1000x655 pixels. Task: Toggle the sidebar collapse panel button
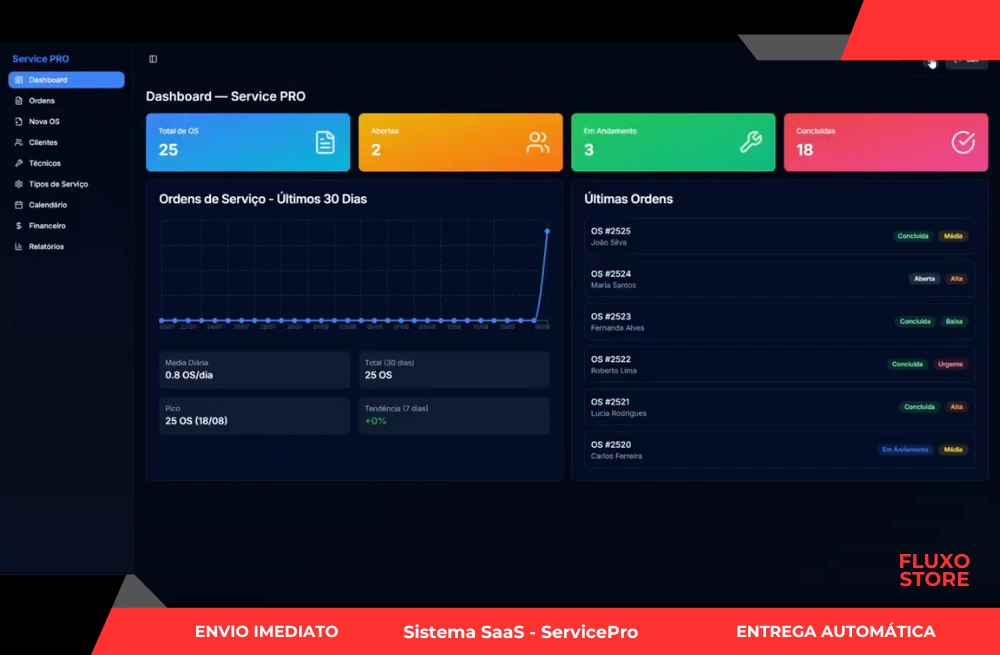pos(153,59)
